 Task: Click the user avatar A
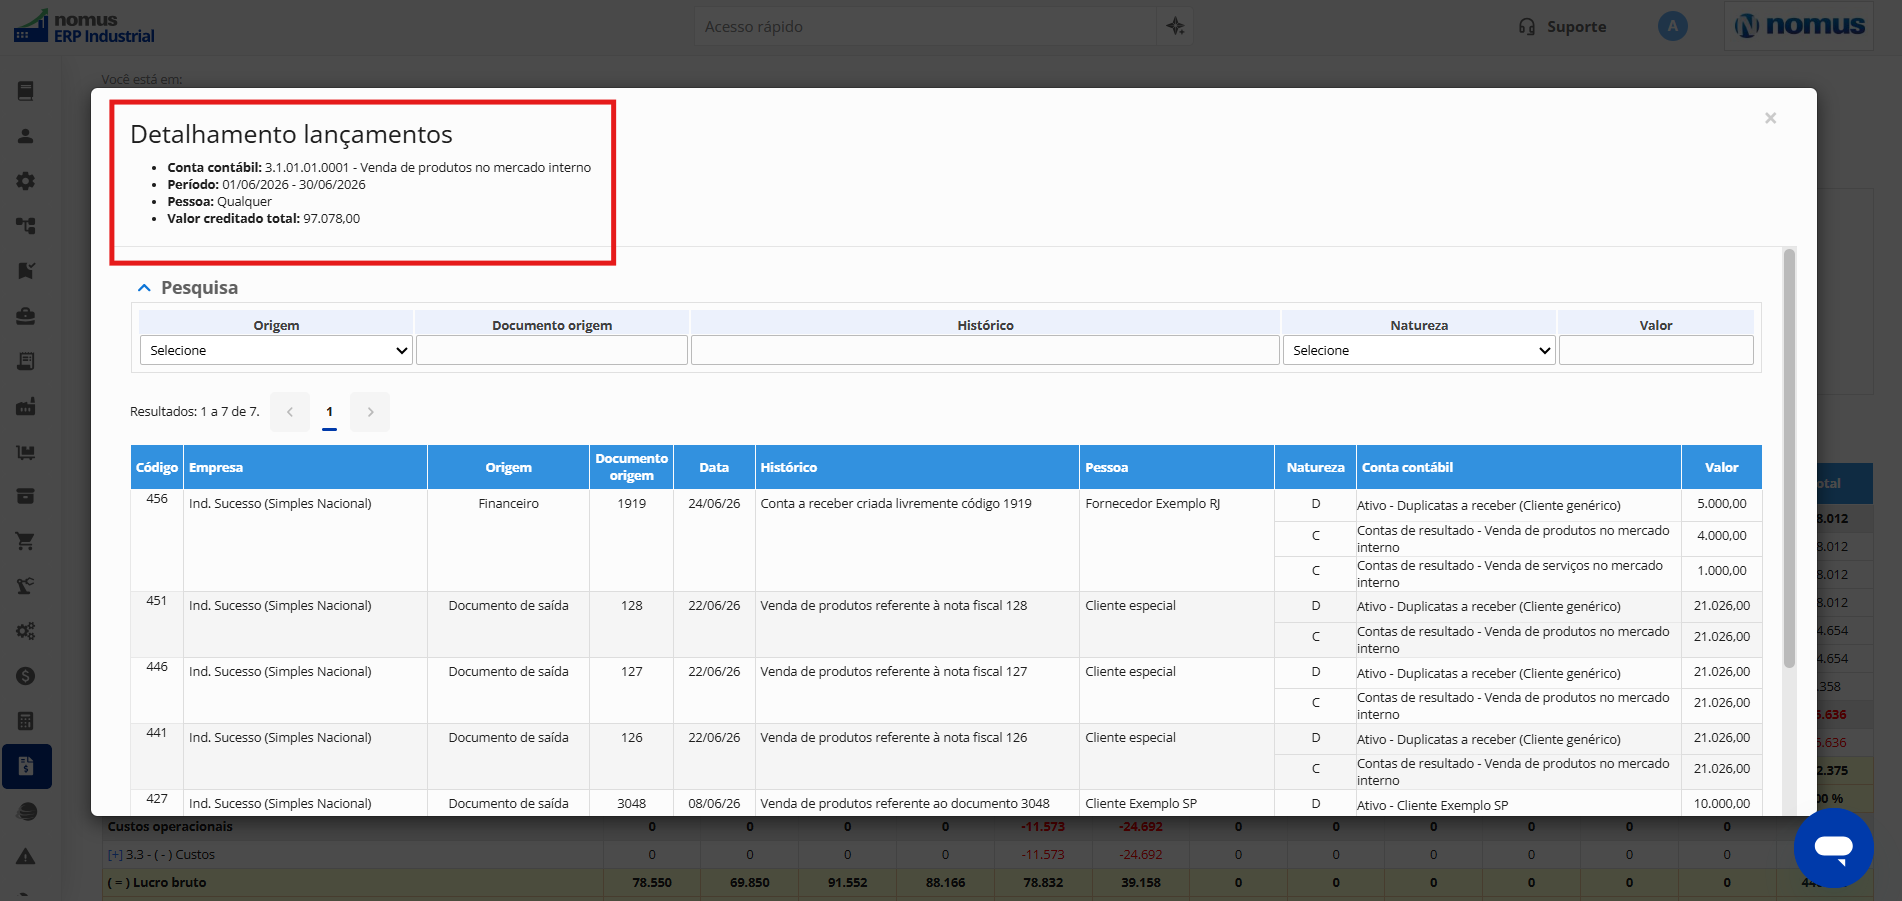click(x=1672, y=26)
